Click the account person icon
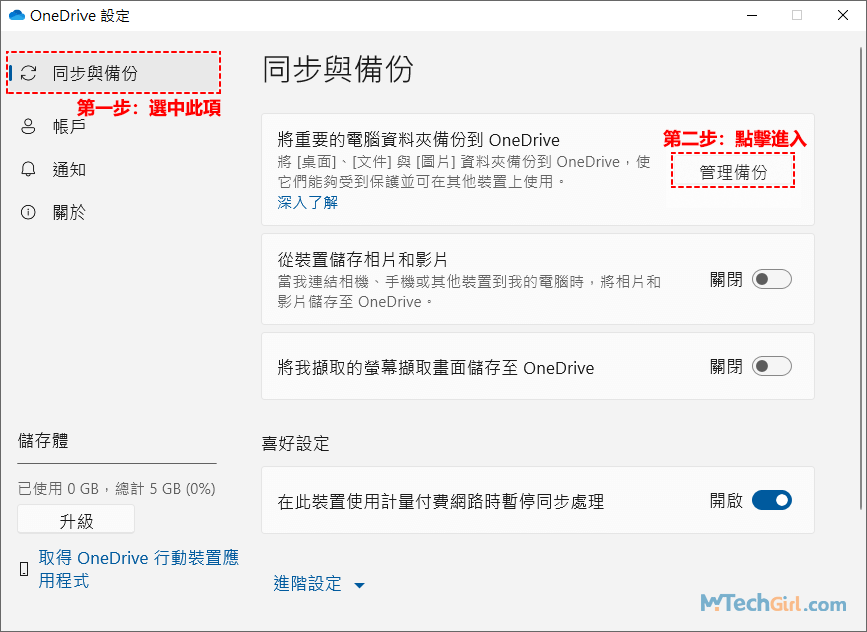 (x=28, y=126)
